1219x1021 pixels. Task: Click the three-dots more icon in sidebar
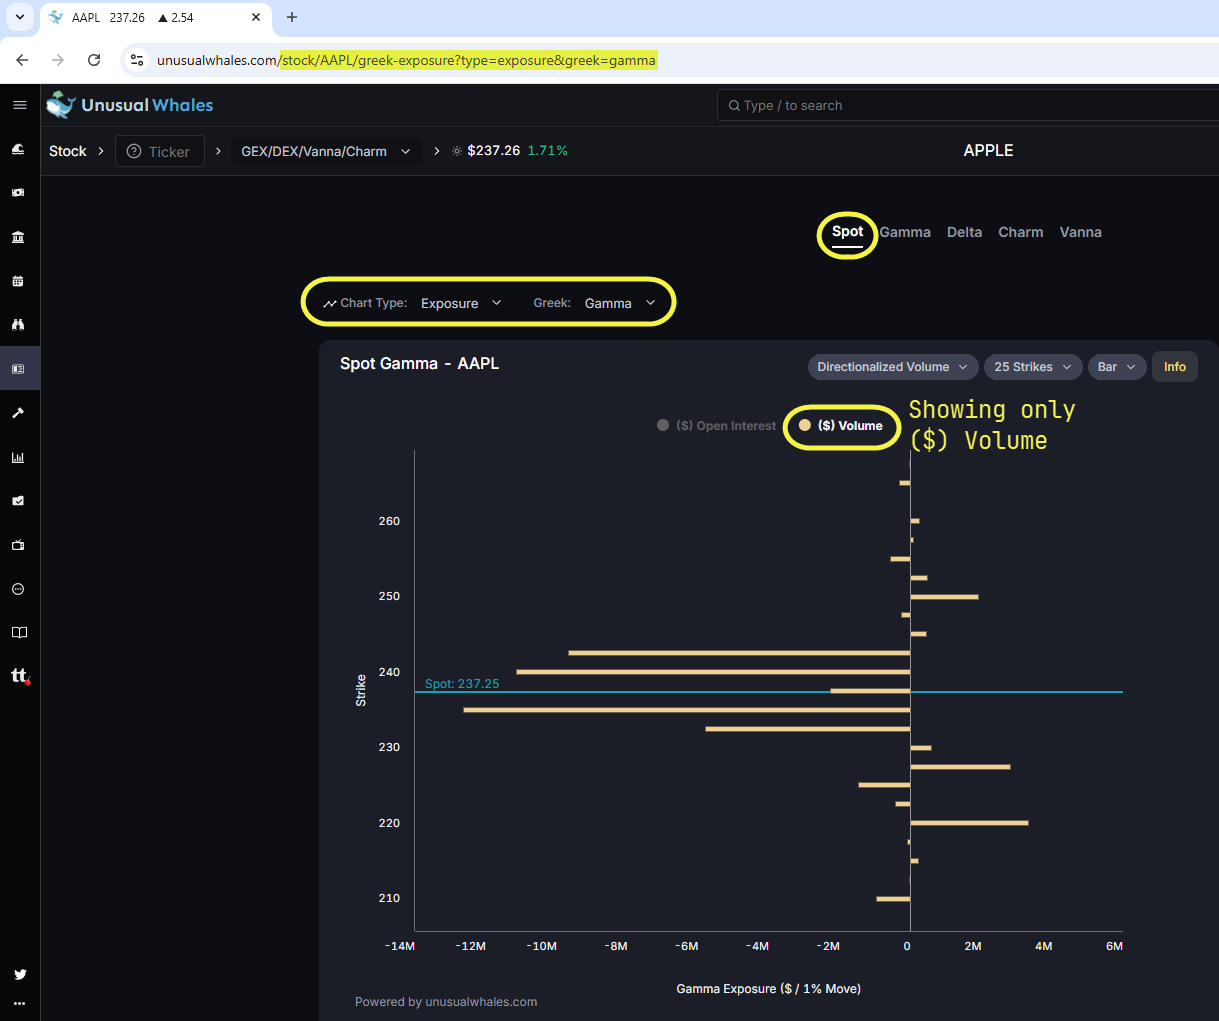click(x=20, y=1003)
